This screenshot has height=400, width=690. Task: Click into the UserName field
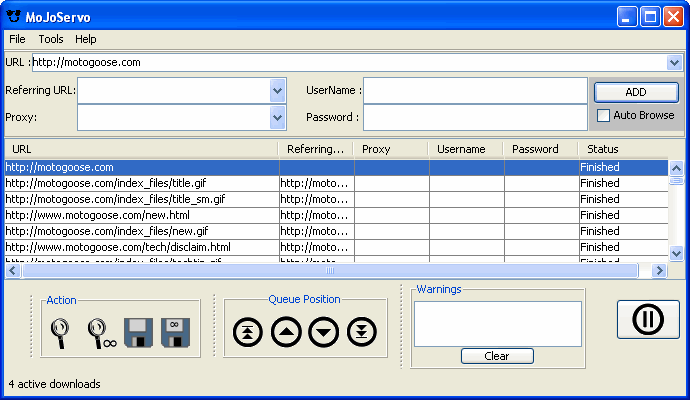coord(474,90)
